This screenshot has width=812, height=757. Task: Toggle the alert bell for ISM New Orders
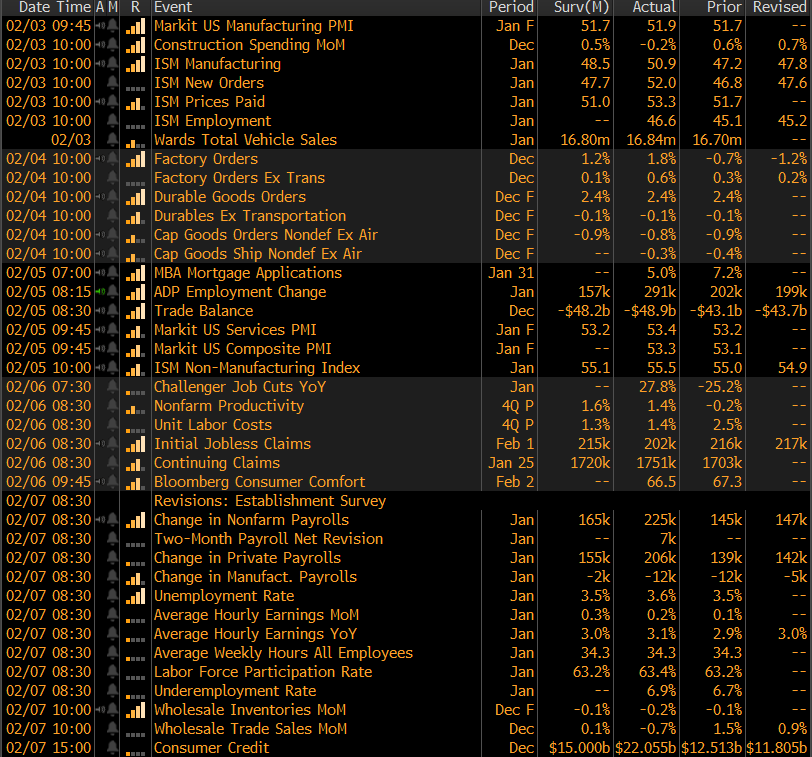pos(114,83)
